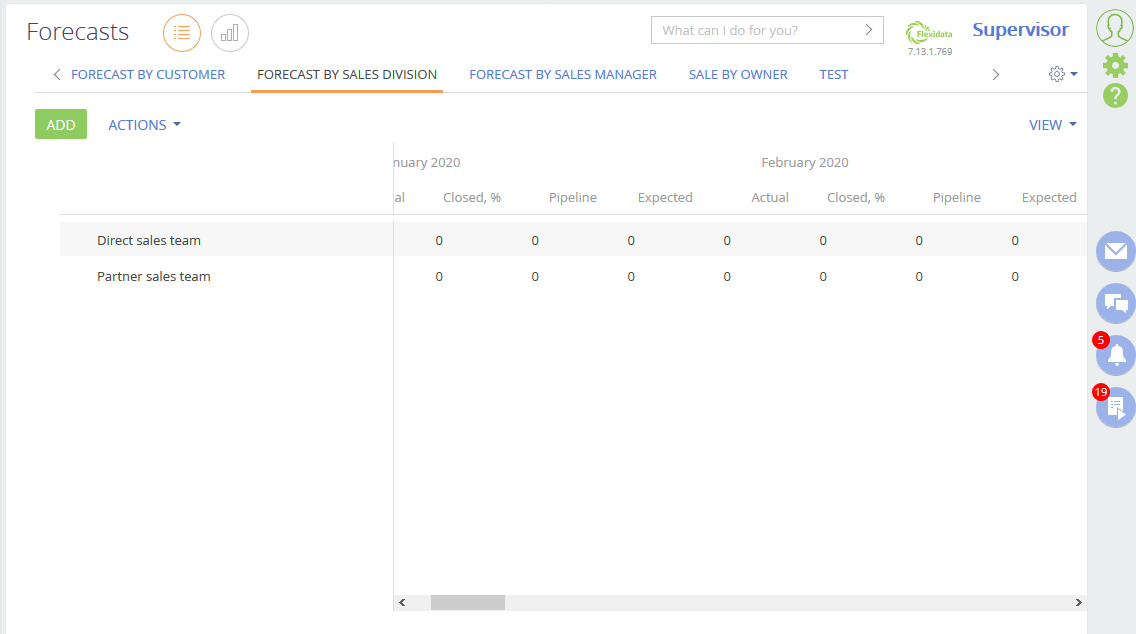Open the help question mark icon
The width and height of the screenshot is (1136, 634).
(1115, 95)
